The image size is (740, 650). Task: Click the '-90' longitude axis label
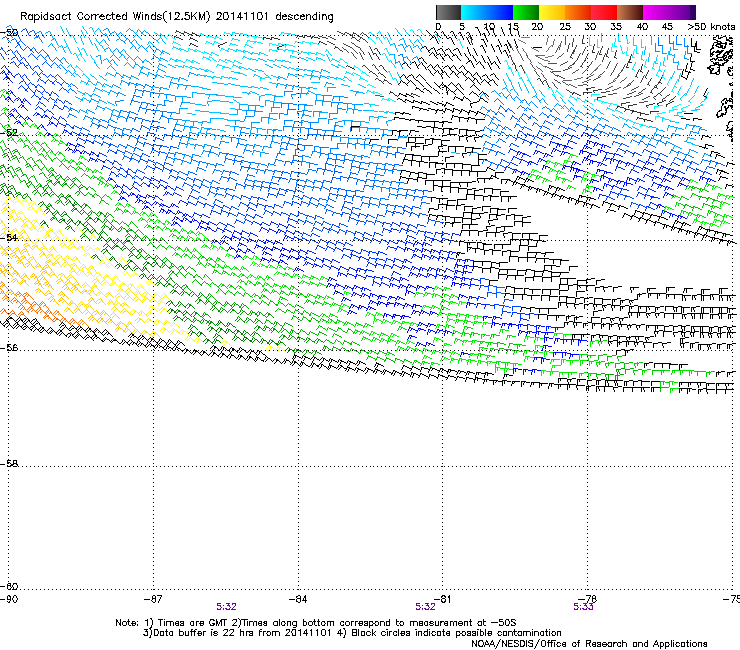(9, 599)
